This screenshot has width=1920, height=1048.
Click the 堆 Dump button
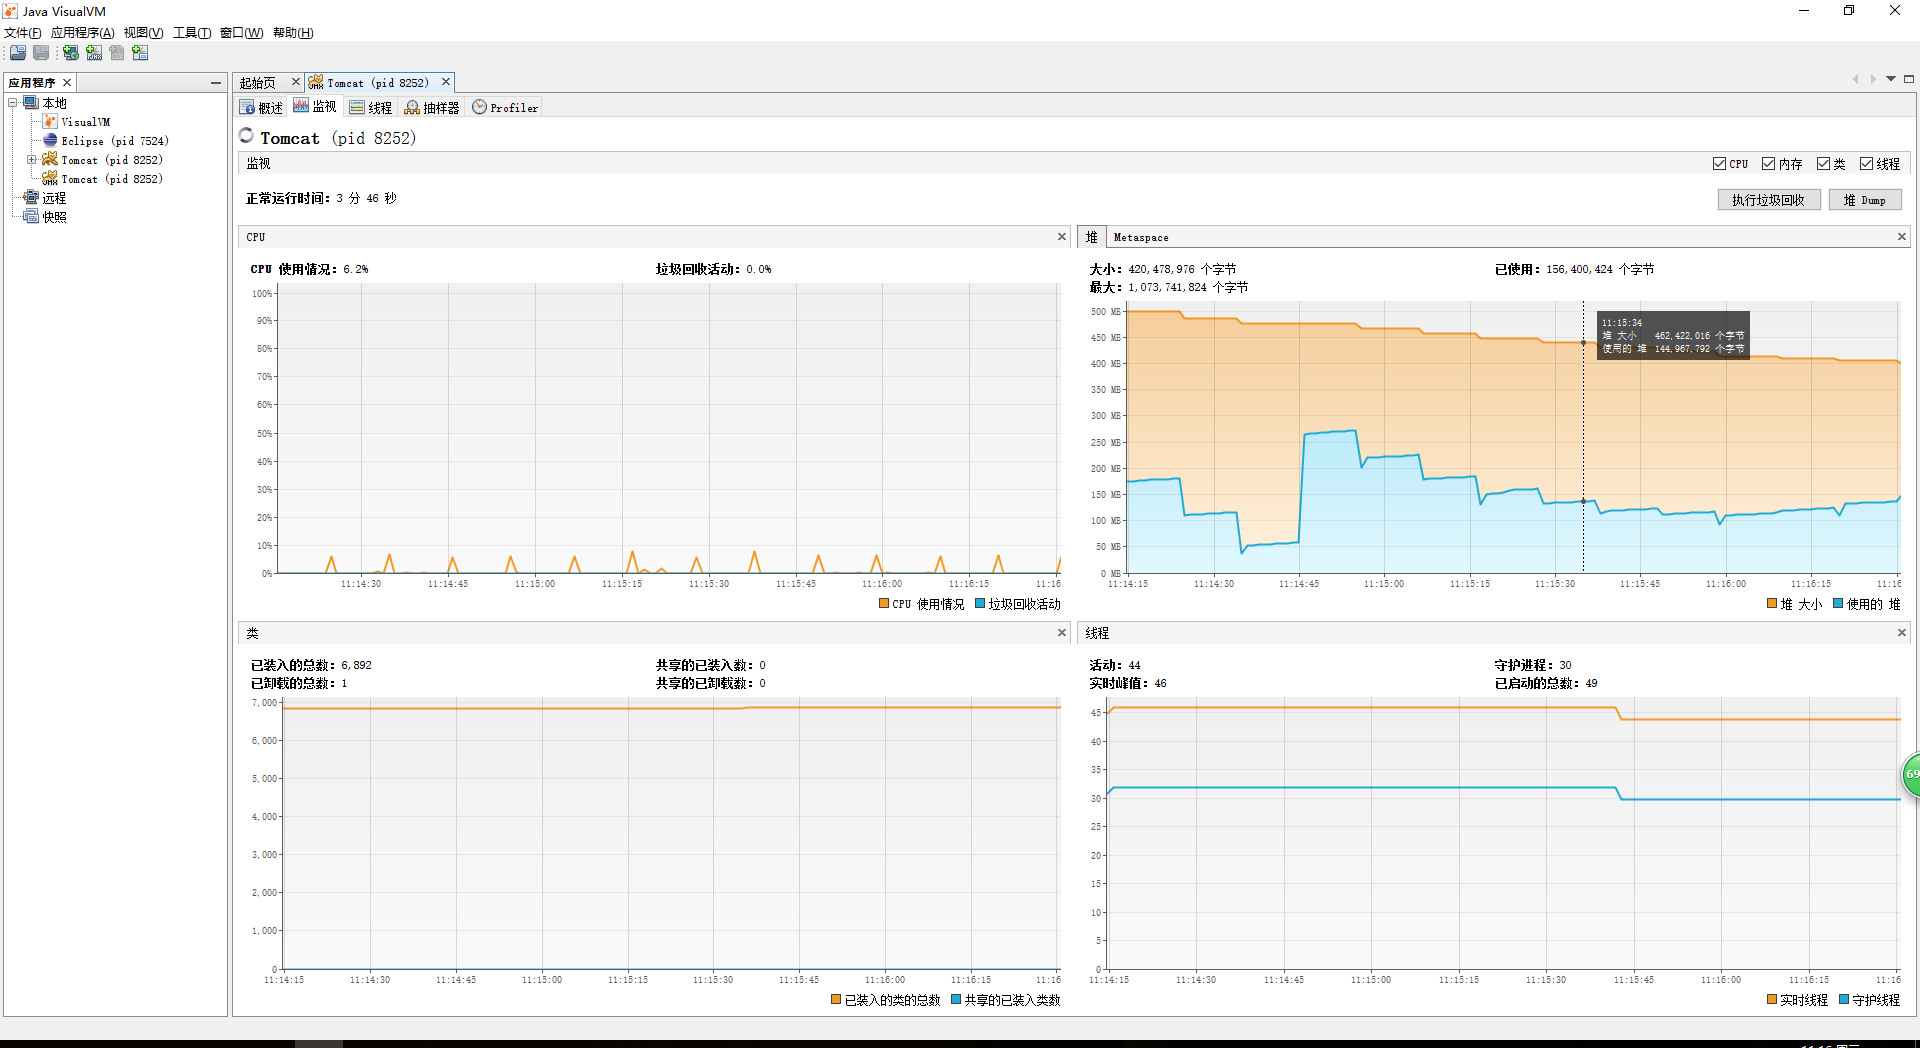[1865, 200]
